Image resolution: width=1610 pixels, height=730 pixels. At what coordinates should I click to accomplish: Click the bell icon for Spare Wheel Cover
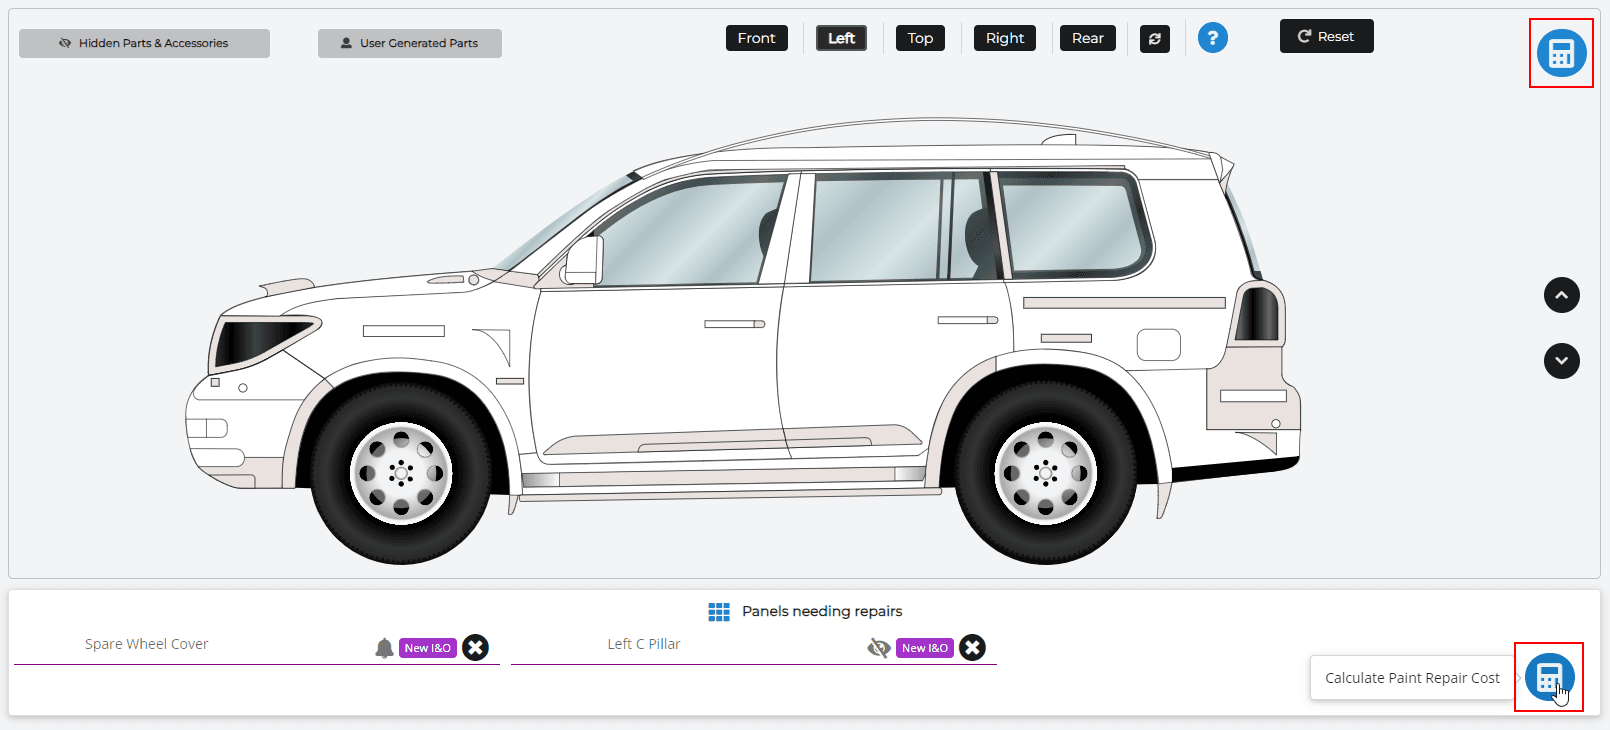pyautogui.click(x=384, y=648)
